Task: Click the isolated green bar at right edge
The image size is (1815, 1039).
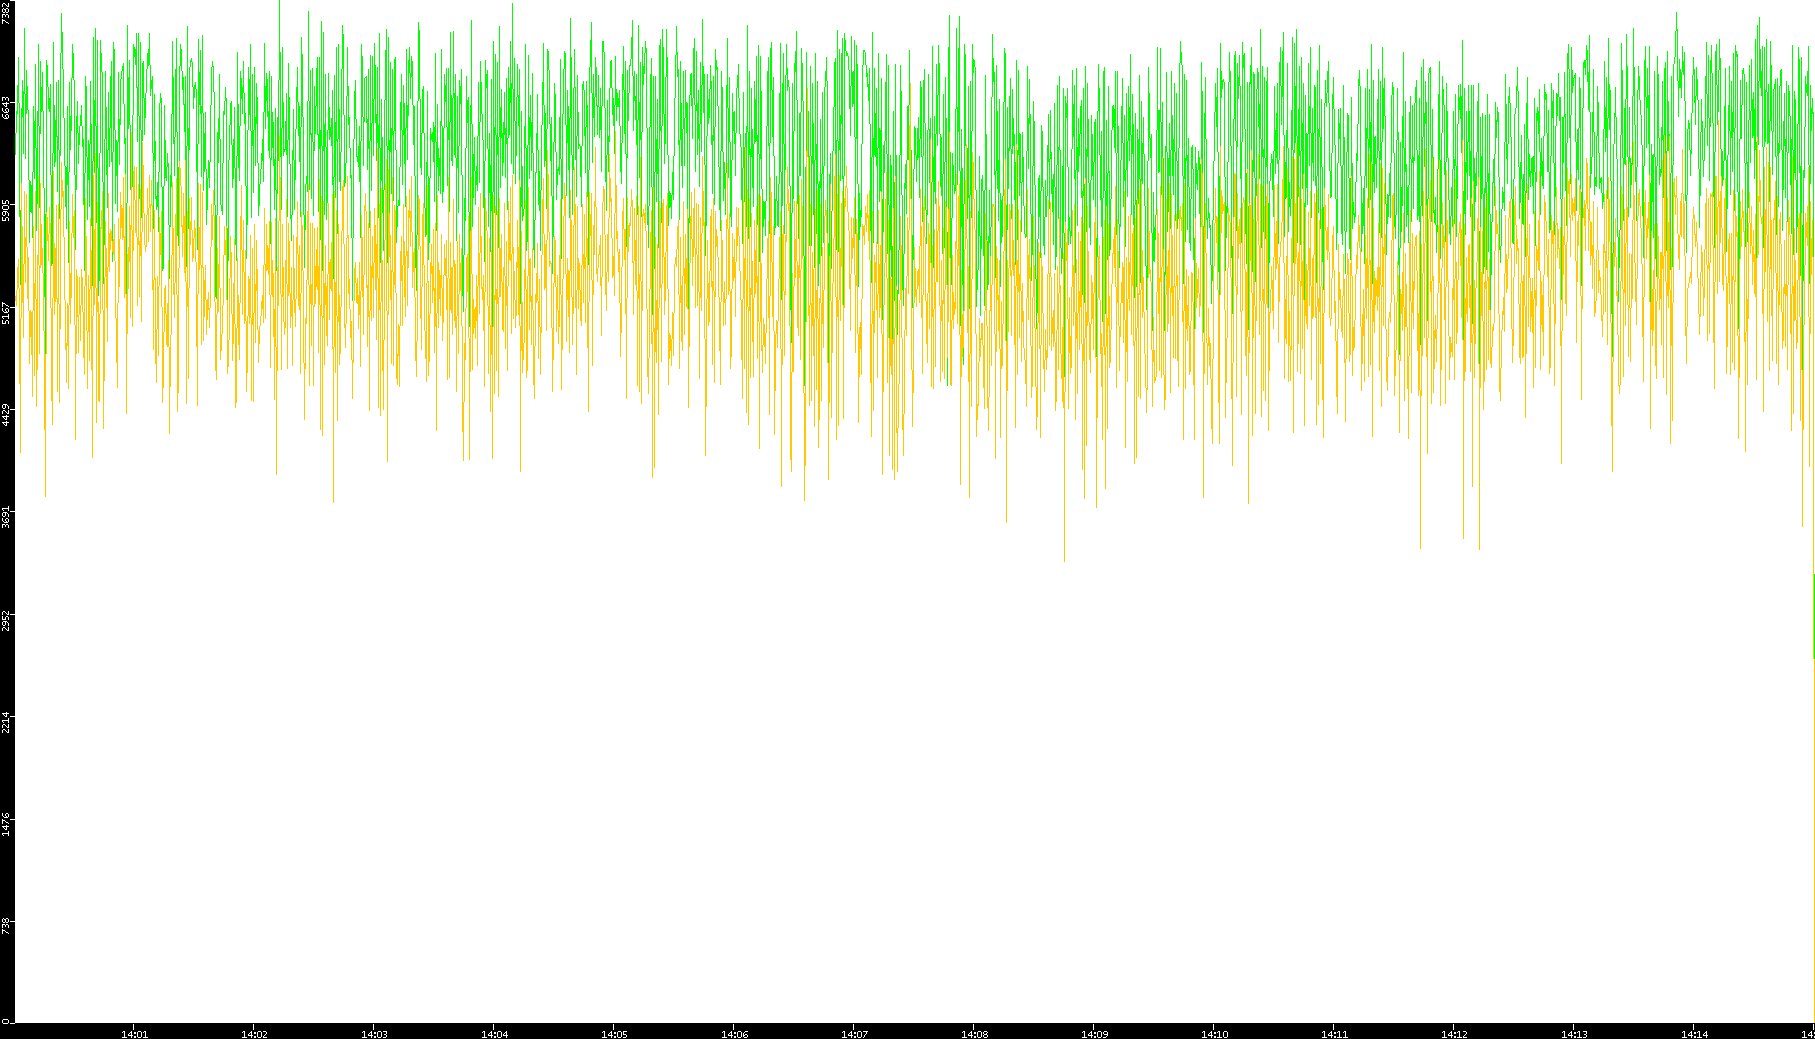Action: pos(1813,616)
